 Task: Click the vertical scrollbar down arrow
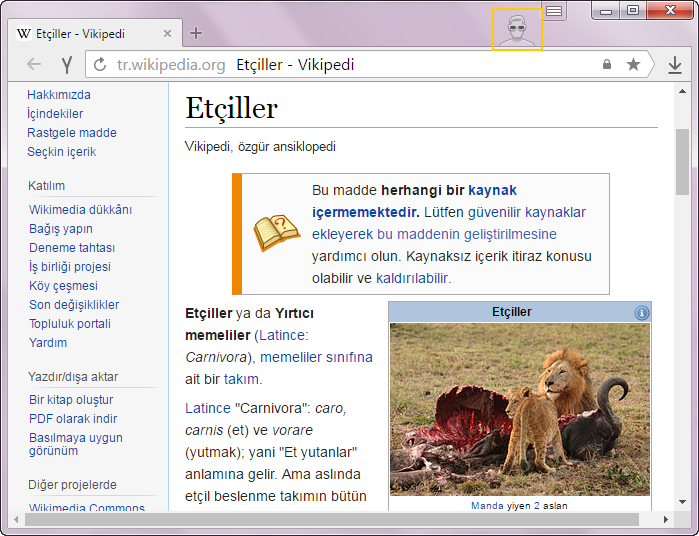682,502
